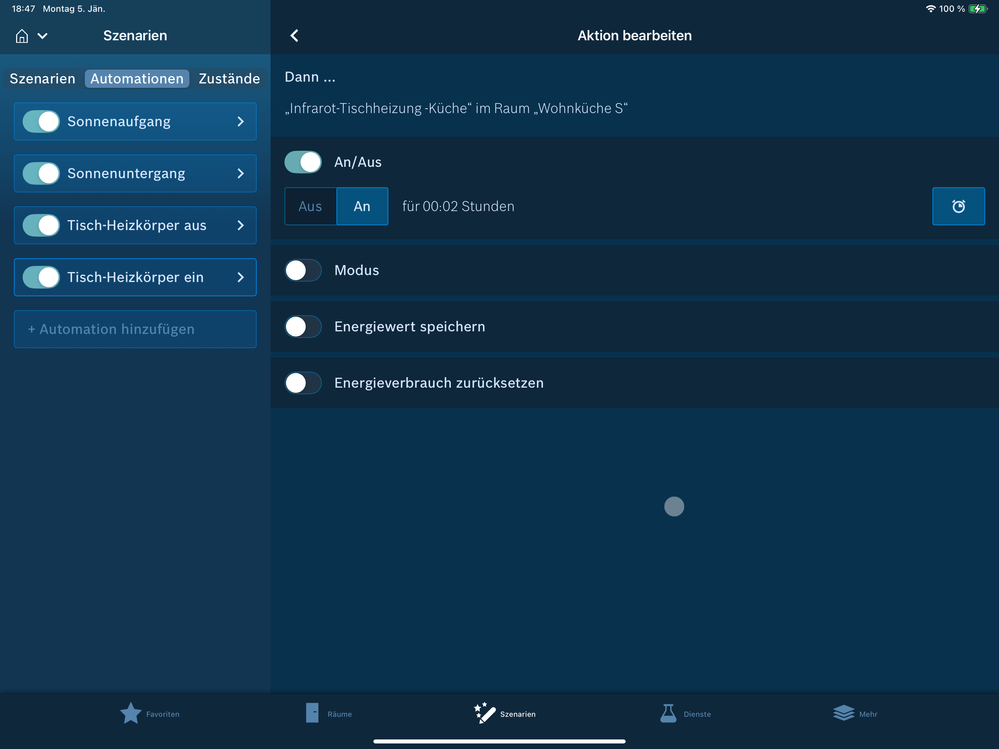Viewport: 999px width, 749px height.
Task: Toggle off the Sonnenuntergang automation switch
Action: tap(41, 173)
